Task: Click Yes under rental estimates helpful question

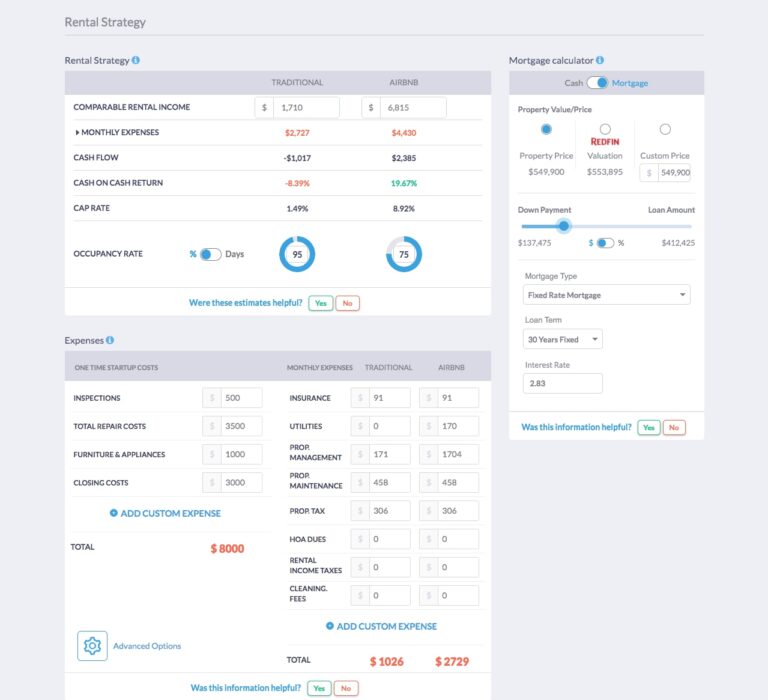Action: (320, 303)
